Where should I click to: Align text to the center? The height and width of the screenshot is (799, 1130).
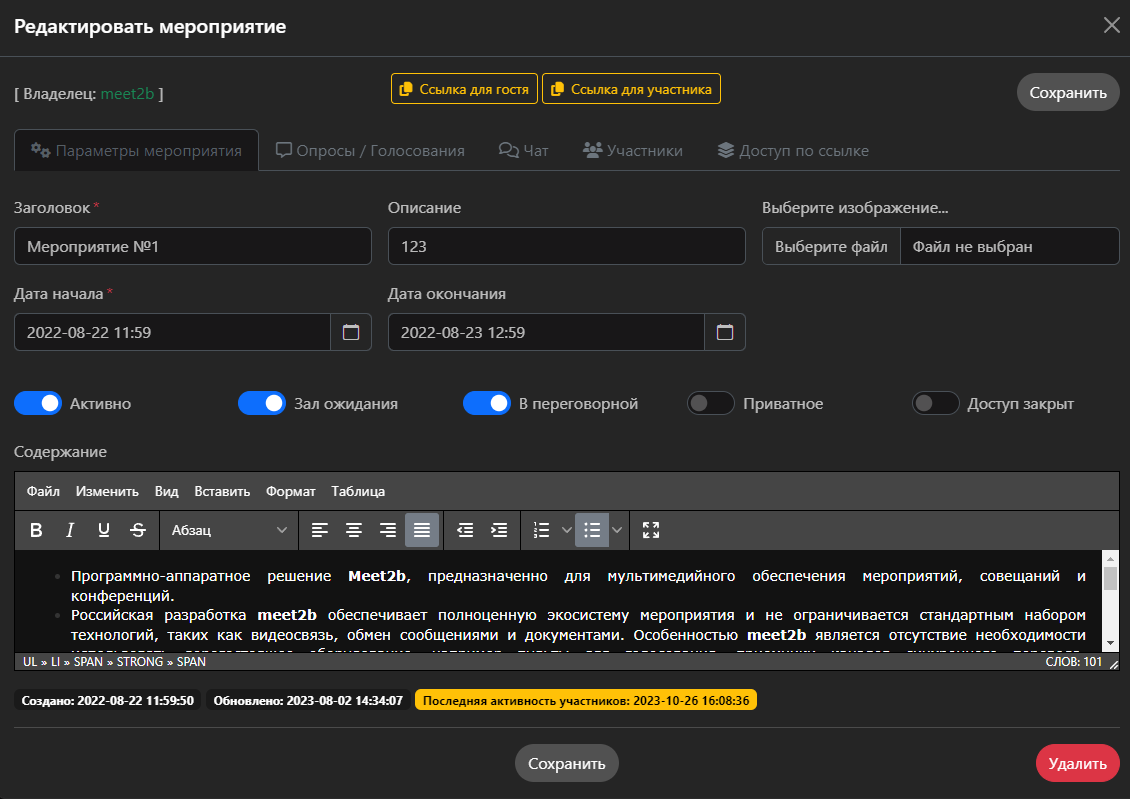(x=355, y=530)
